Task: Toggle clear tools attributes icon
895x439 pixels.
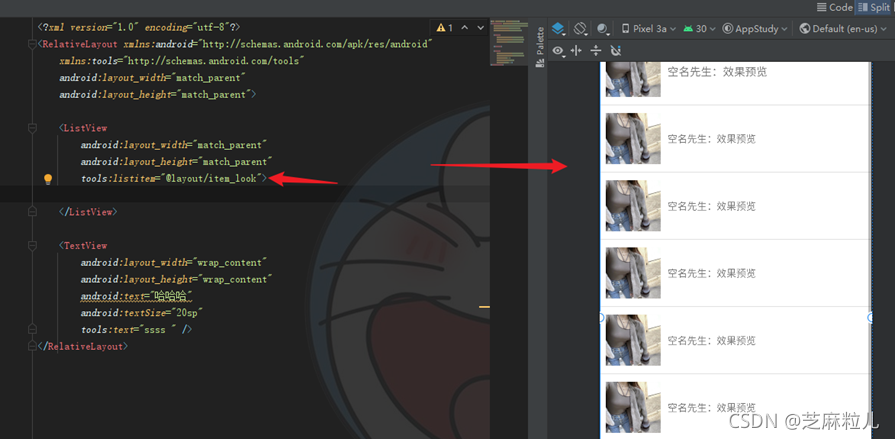Action: (615, 51)
